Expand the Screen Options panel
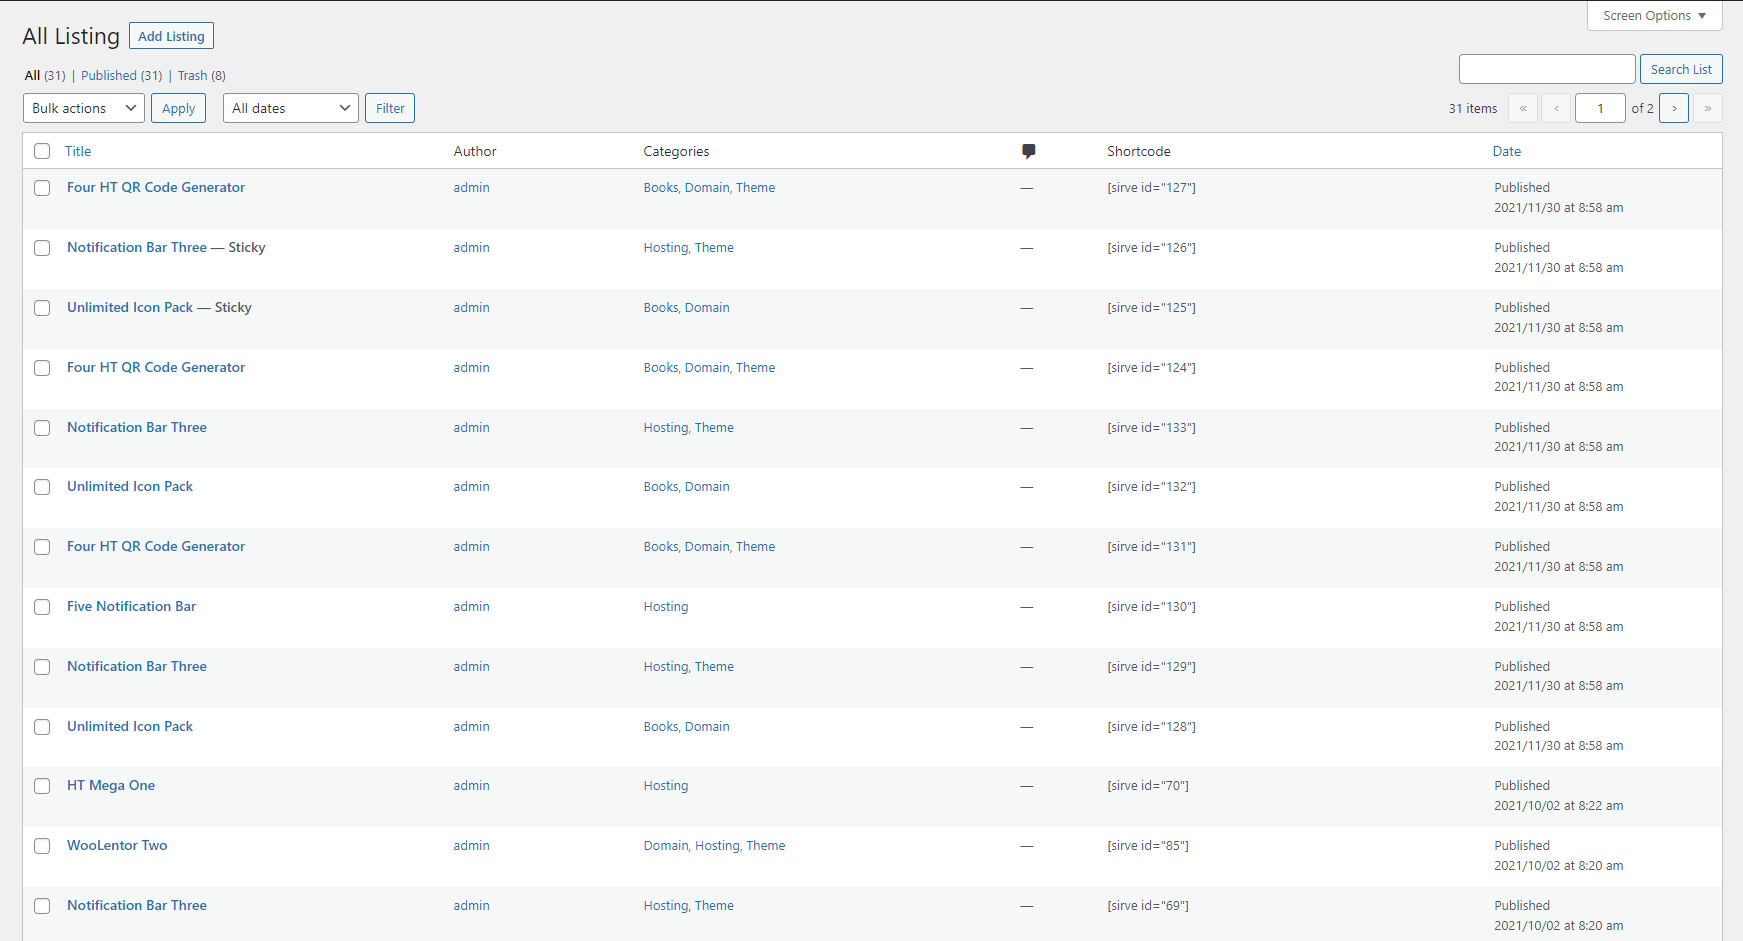Image resolution: width=1743 pixels, height=941 pixels. 1655,16
